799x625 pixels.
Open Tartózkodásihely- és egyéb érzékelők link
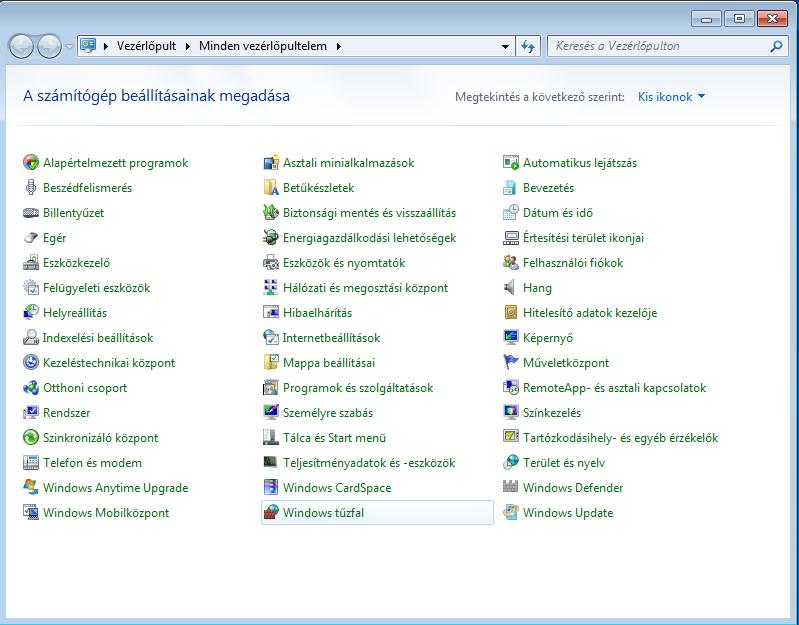pos(620,438)
